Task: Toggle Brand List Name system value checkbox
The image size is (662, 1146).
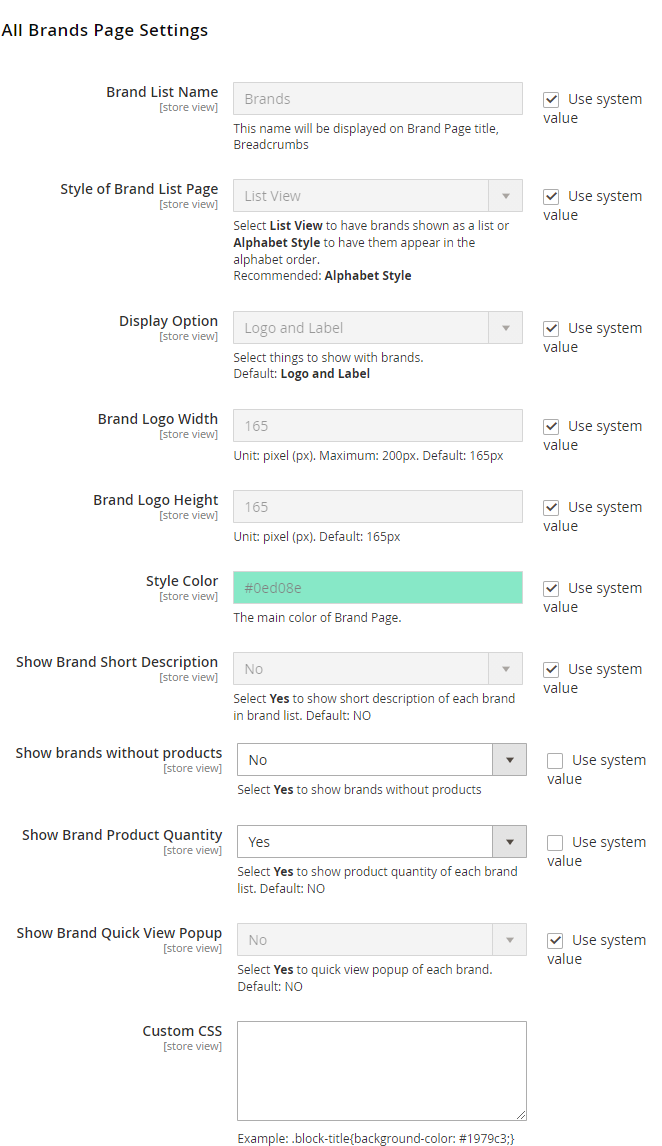Action: (551, 100)
